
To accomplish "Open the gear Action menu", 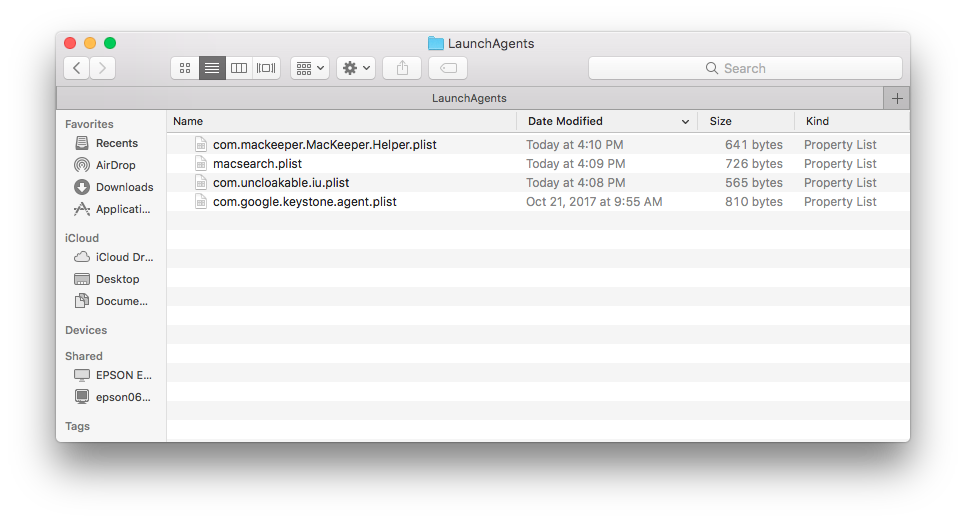I will 356,68.
